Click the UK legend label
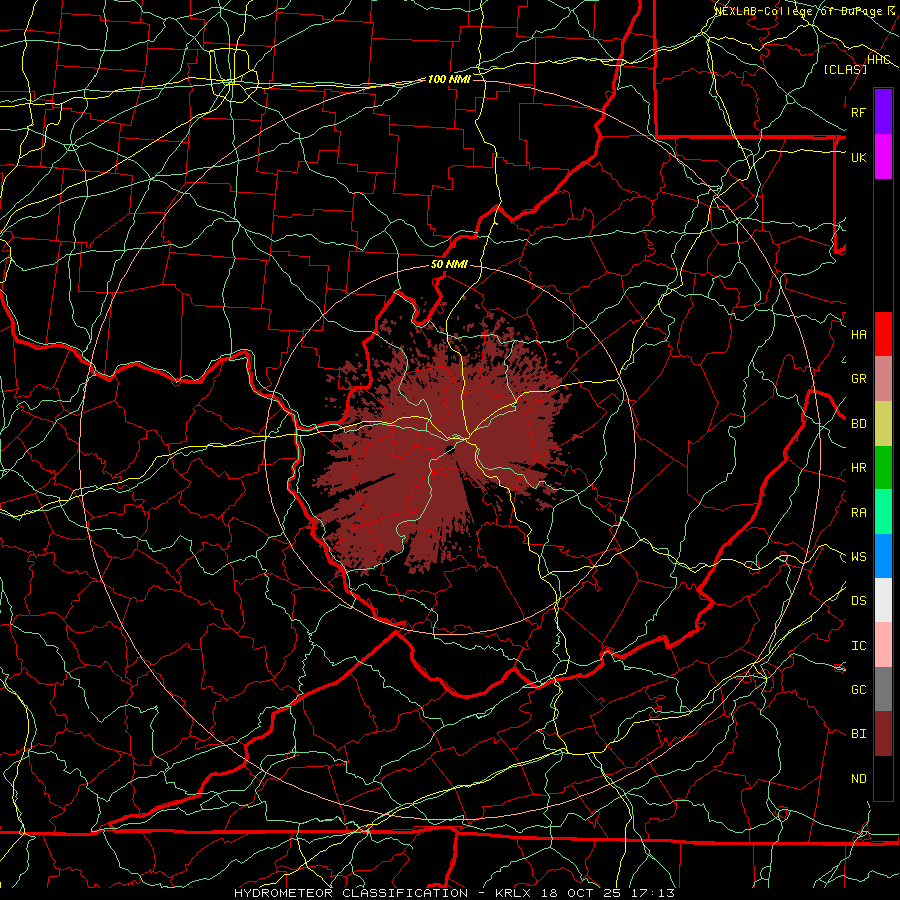Screen dimensions: 900x900 [859, 157]
